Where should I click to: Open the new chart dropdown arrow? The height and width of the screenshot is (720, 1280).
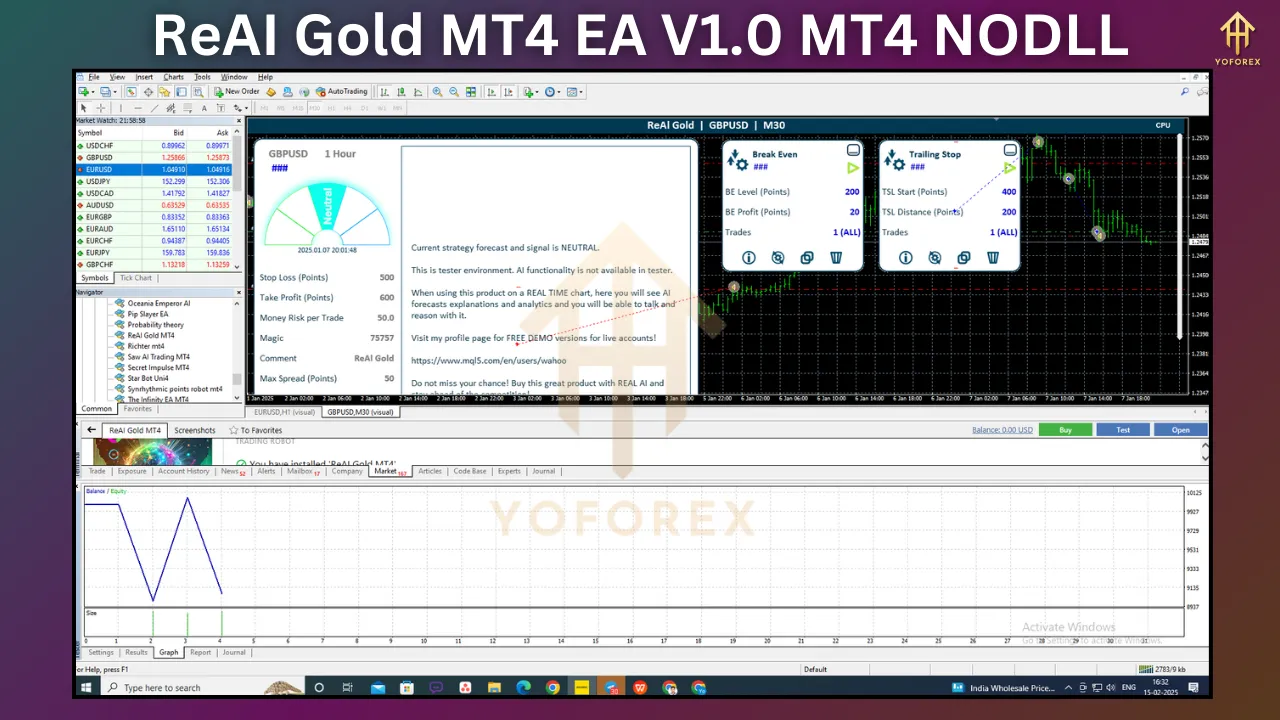(x=92, y=91)
